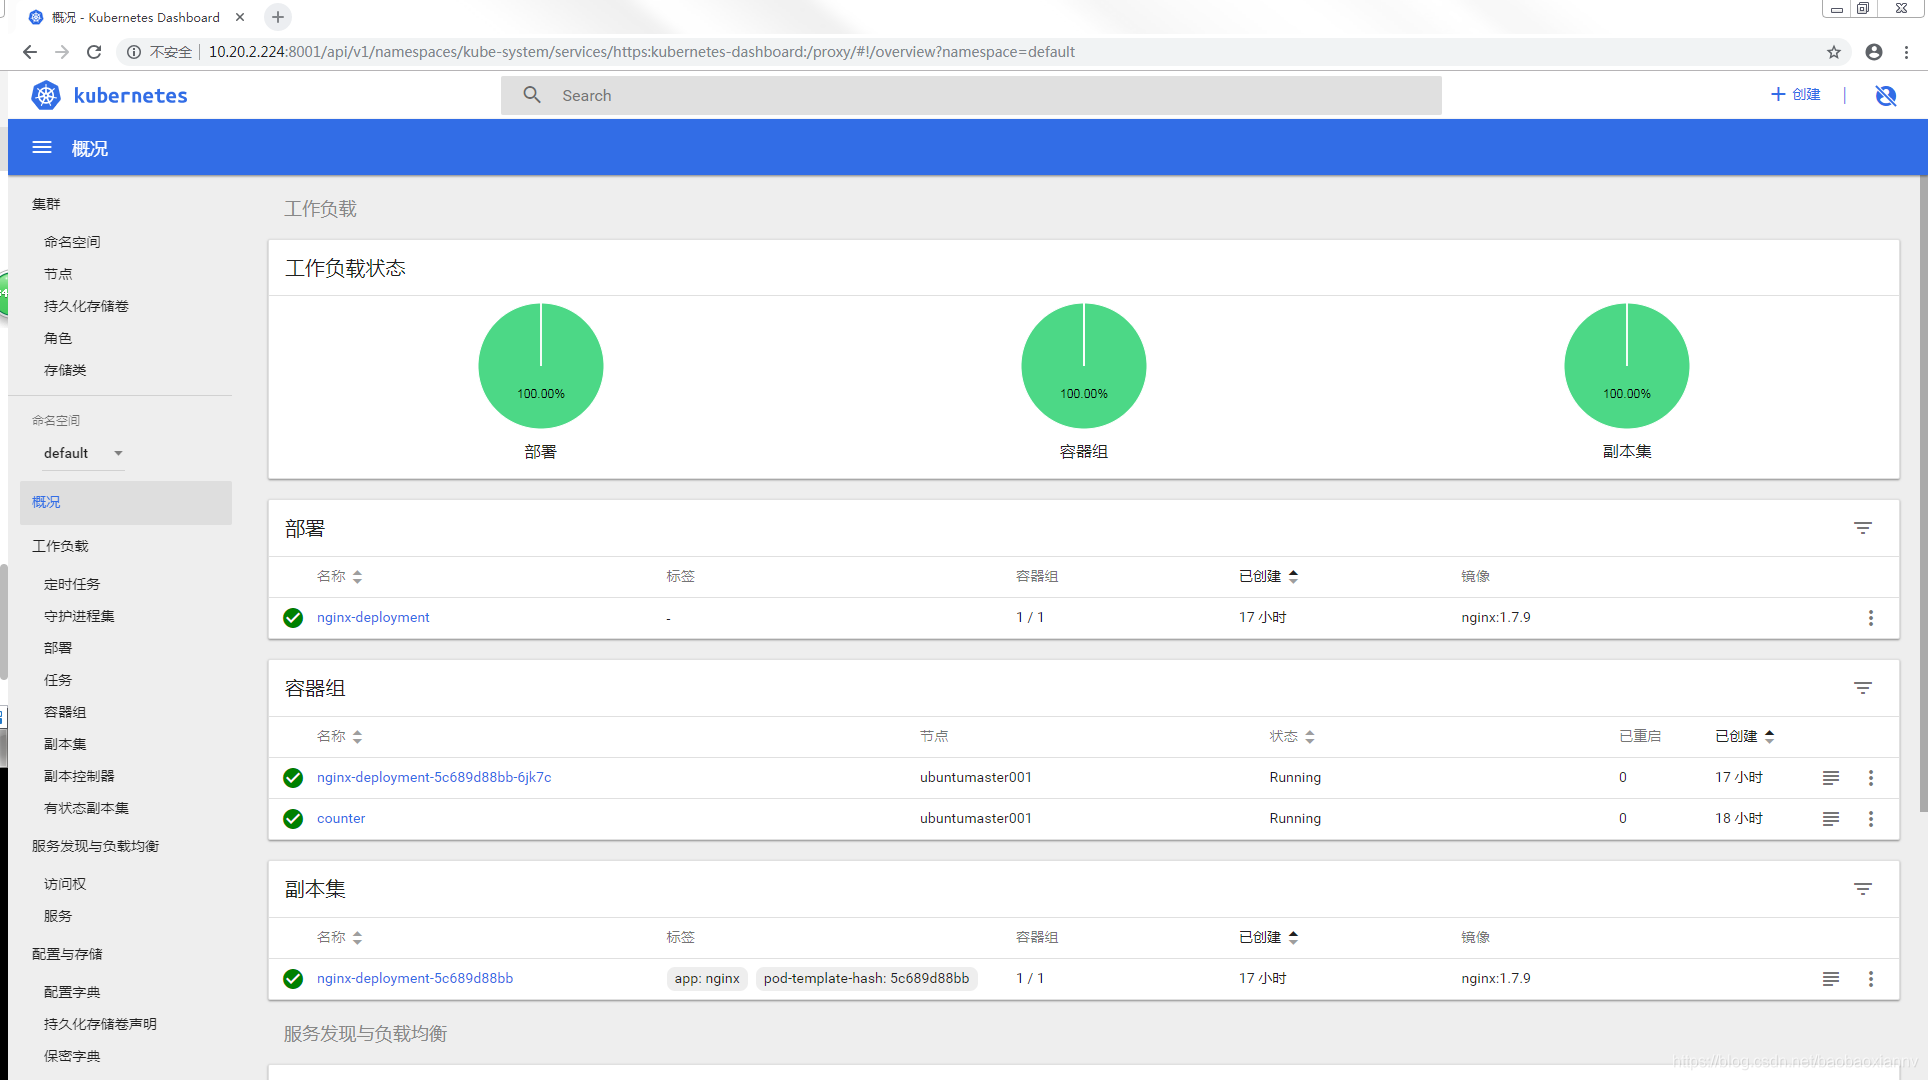Sort 部署 table by 已创建
This screenshot has width=1928, height=1080.
coord(1268,576)
